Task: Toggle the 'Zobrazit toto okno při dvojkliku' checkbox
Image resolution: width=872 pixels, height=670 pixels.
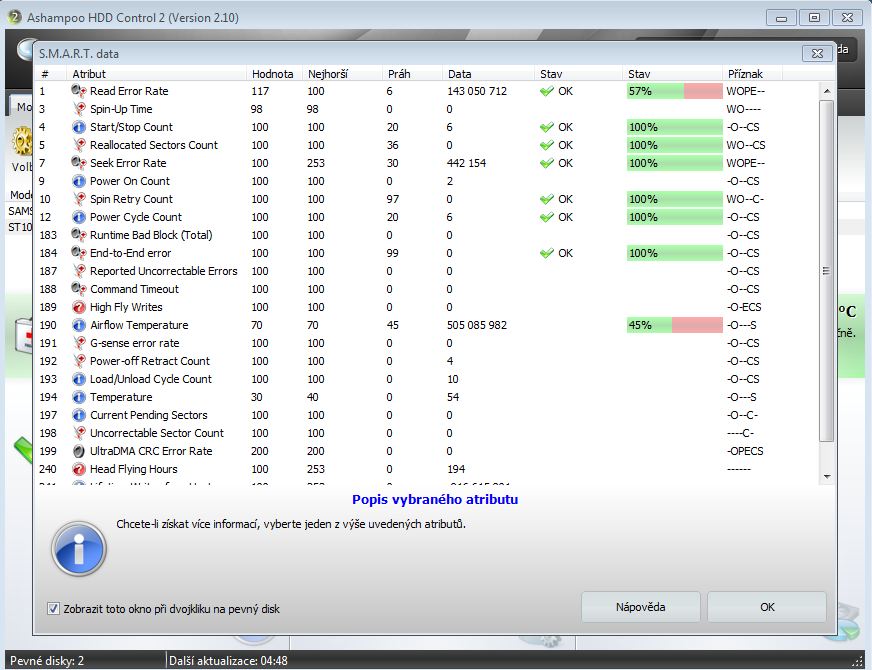Action: [x=53, y=609]
